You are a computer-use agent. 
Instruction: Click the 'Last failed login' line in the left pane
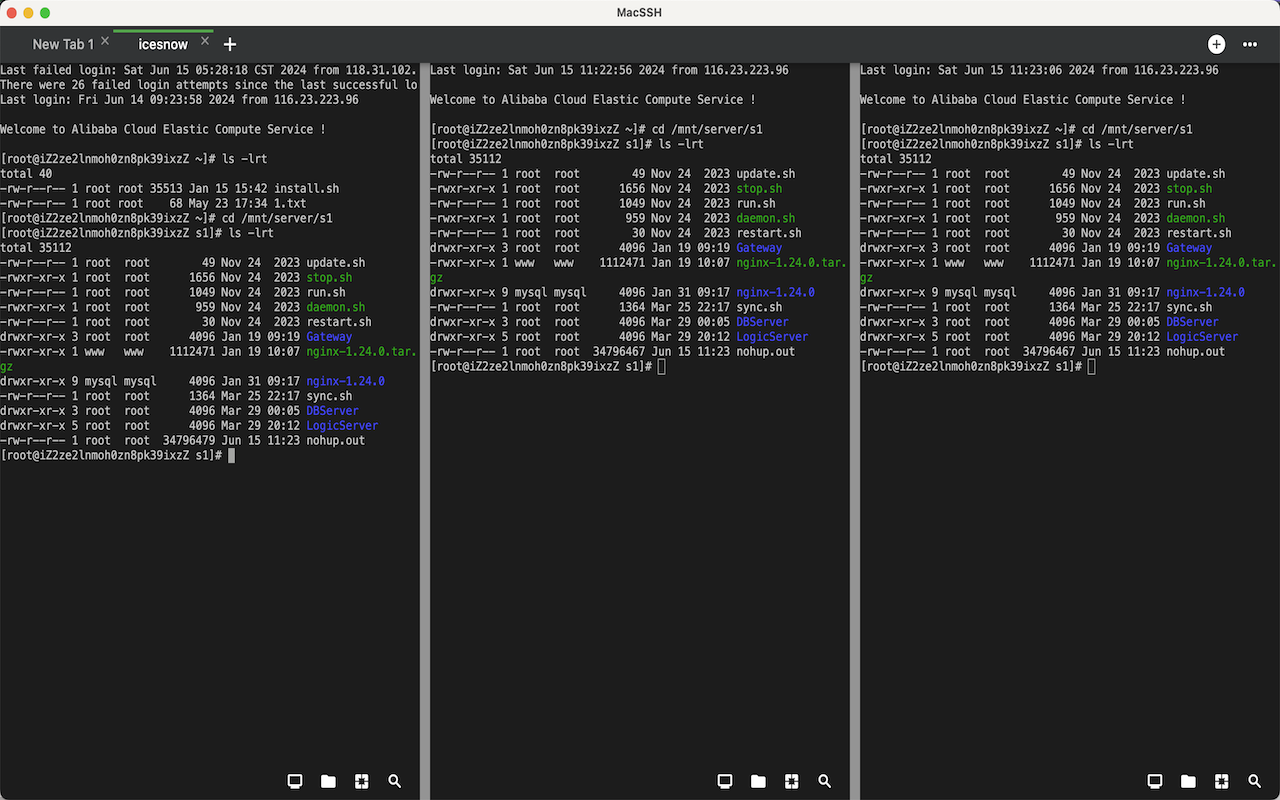(x=209, y=70)
